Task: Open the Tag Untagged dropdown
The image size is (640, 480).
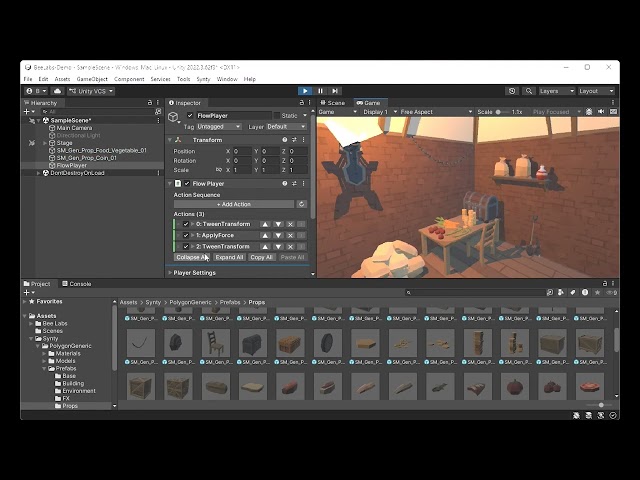Action: (x=219, y=127)
